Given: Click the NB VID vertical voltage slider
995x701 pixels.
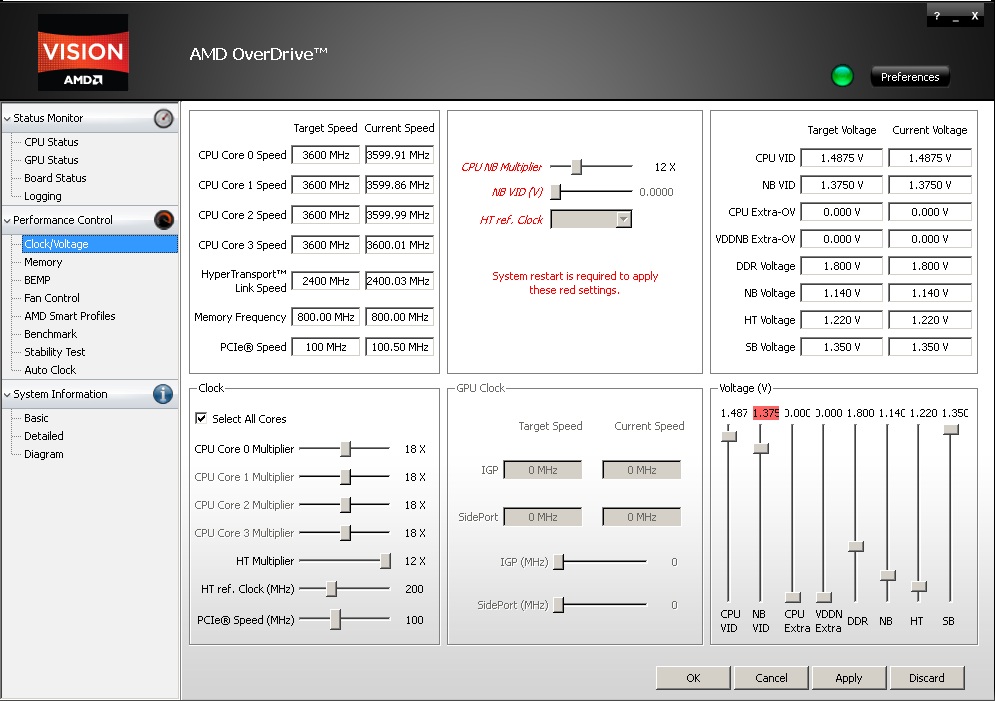Looking at the screenshot, I should pos(761,449).
